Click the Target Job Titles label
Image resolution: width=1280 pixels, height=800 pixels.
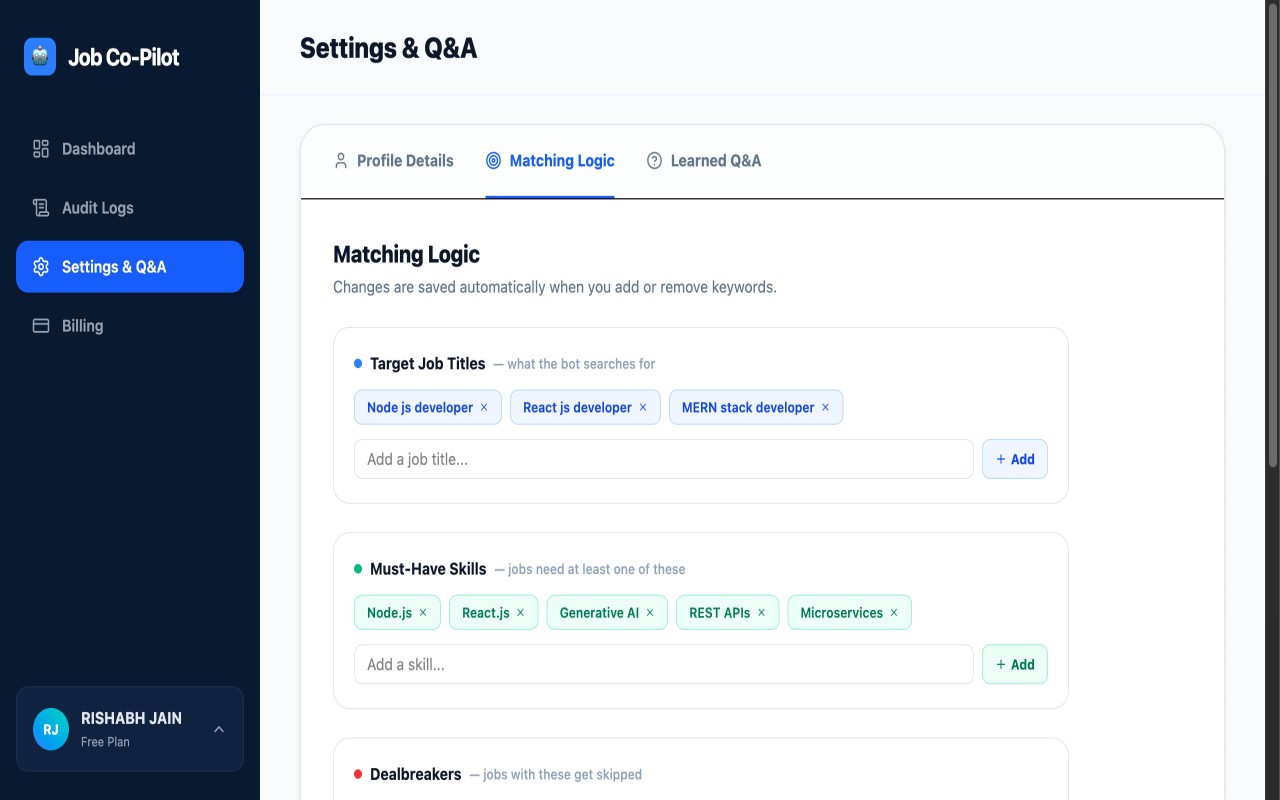[428, 364]
